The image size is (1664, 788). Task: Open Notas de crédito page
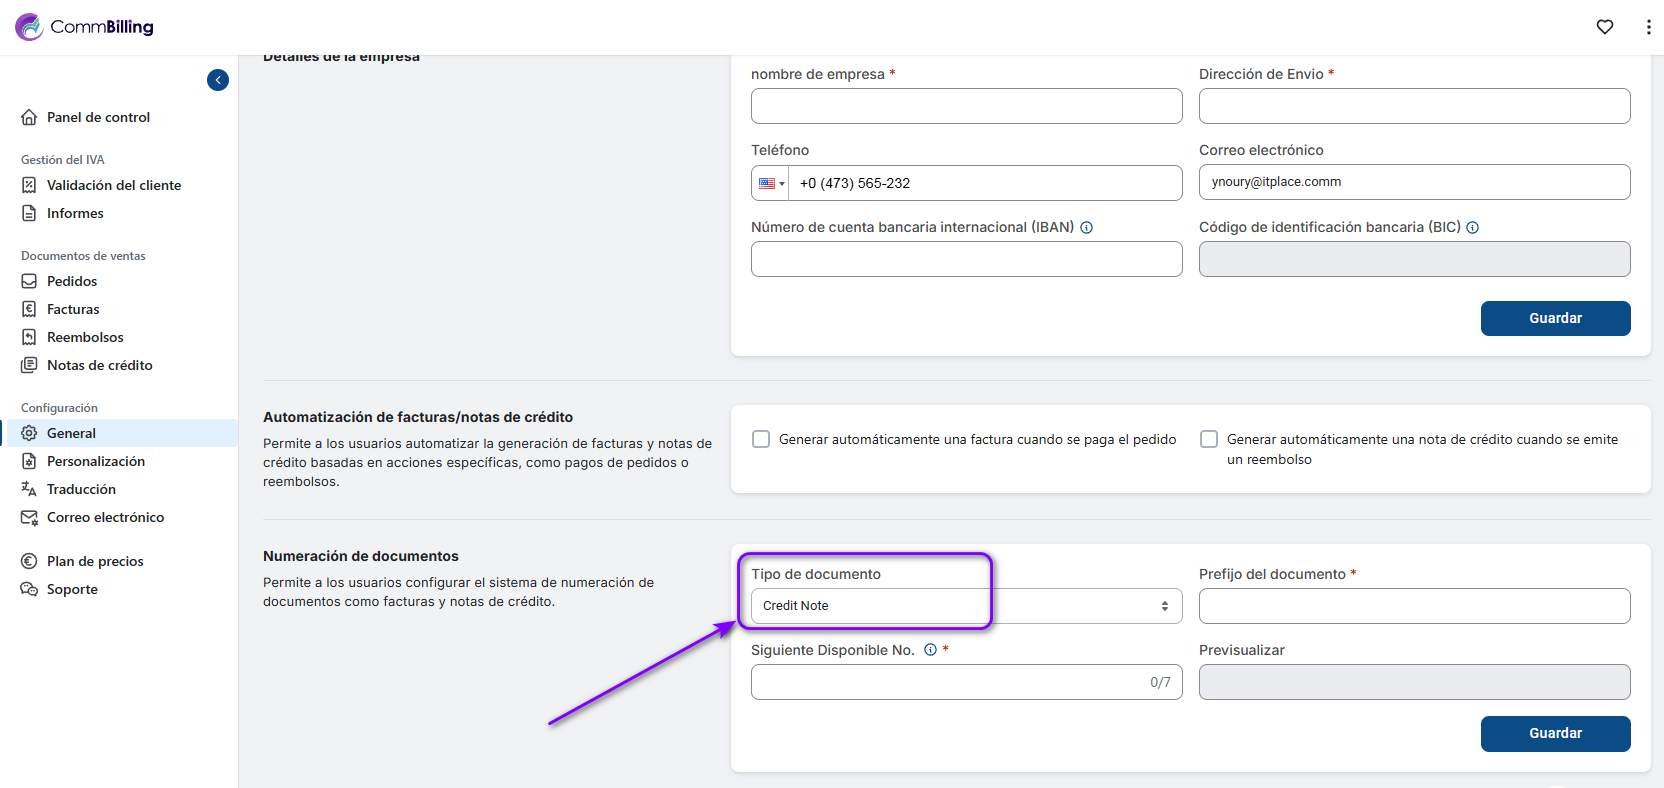pyautogui.click(x=100, y=365)
